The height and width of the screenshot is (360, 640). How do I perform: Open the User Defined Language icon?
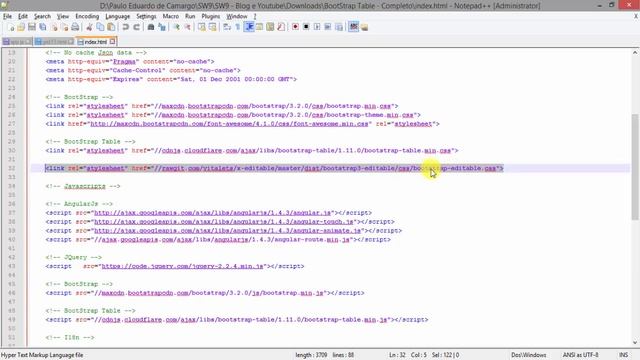[259, 27]
